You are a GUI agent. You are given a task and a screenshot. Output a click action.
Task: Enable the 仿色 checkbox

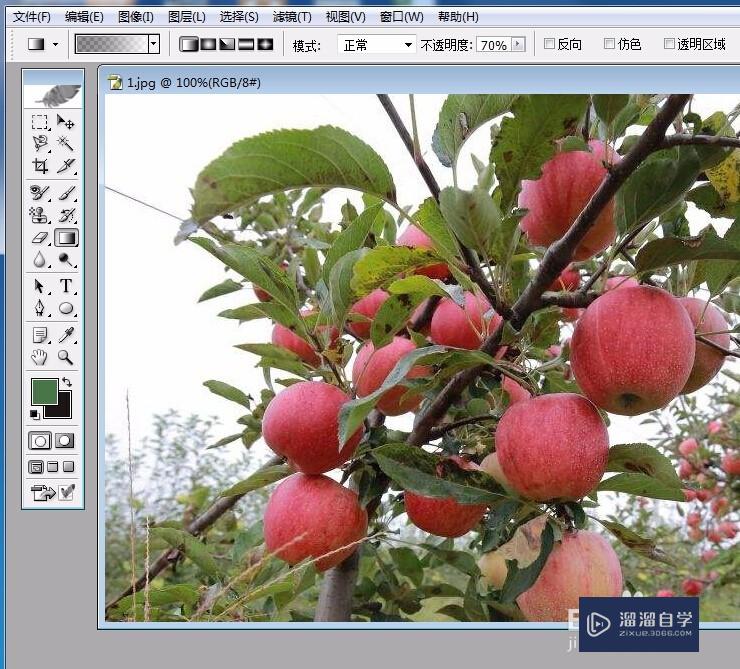coord(609,44)
